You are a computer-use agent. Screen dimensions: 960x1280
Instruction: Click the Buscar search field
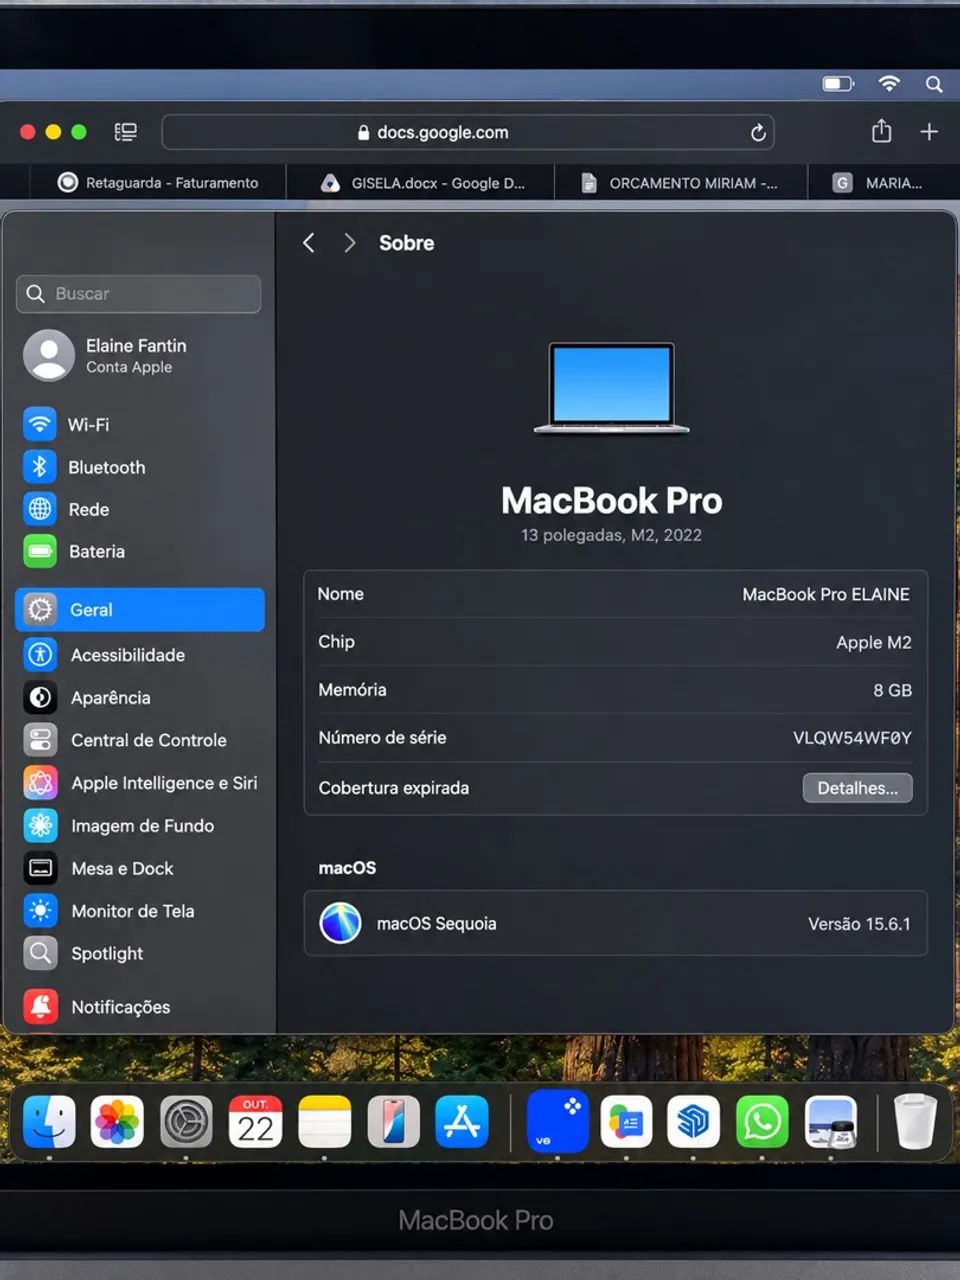click(139, 294)
